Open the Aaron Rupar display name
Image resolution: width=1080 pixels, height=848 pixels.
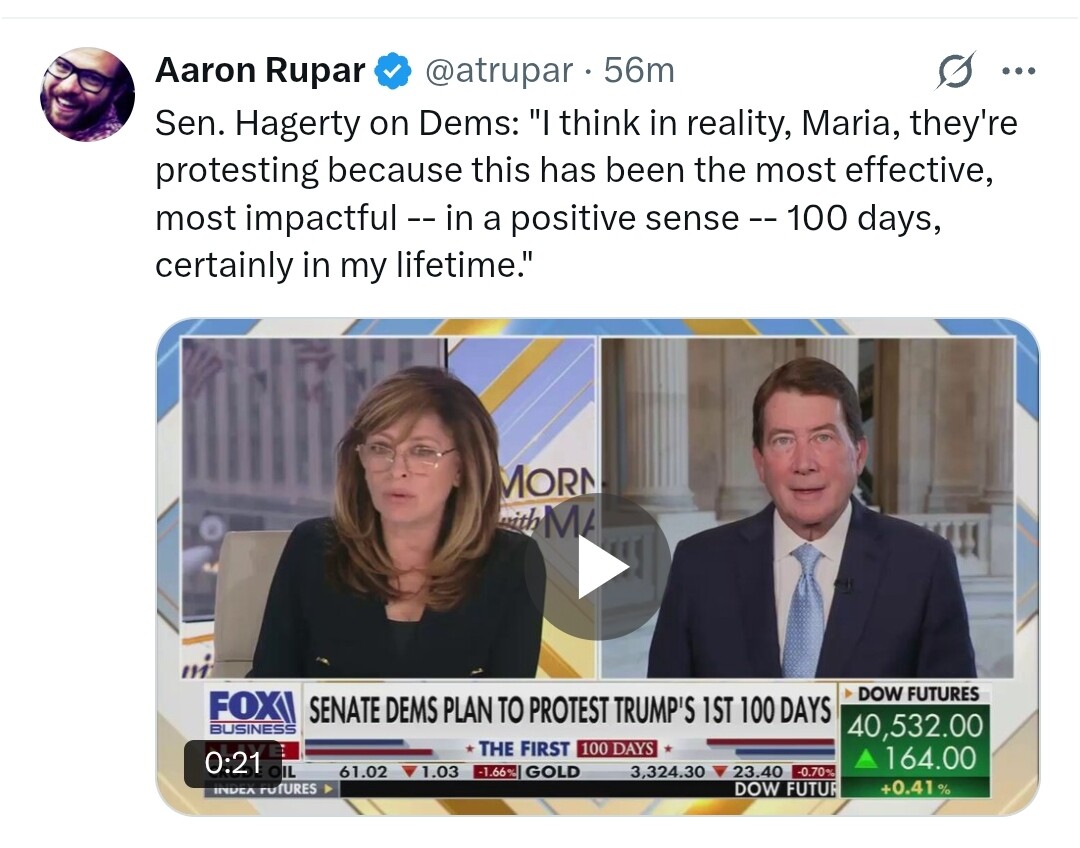coord(260,70)
